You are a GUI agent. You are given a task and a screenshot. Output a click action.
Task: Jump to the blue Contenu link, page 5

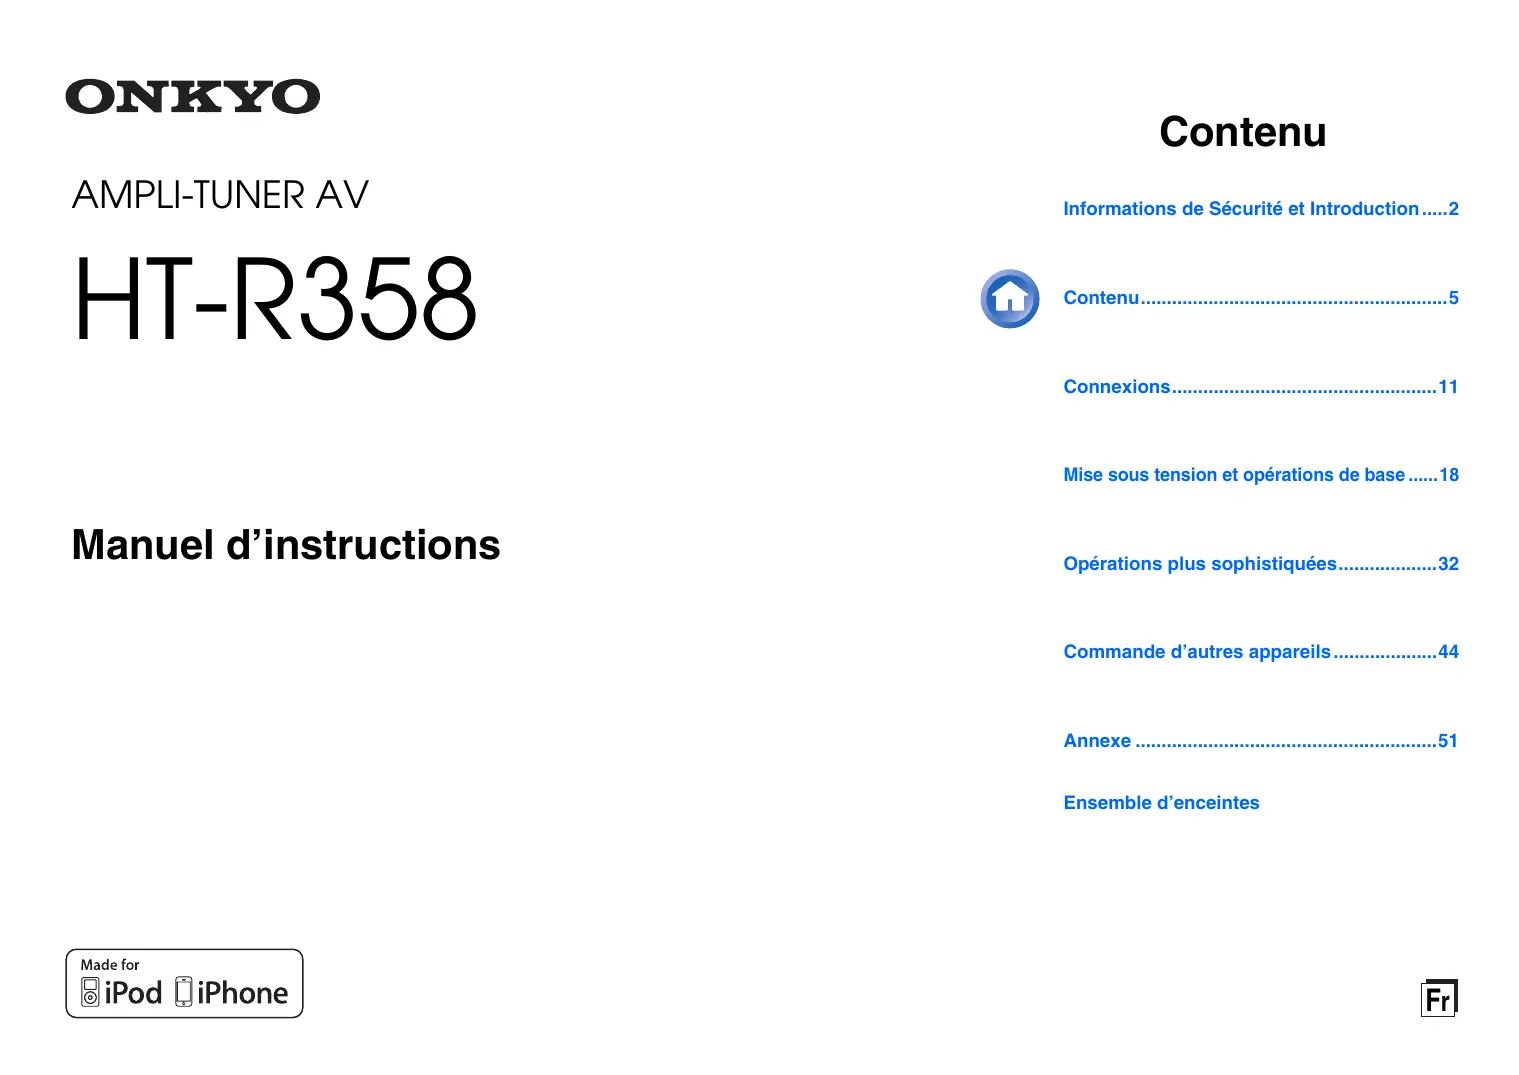point(1260,298)
